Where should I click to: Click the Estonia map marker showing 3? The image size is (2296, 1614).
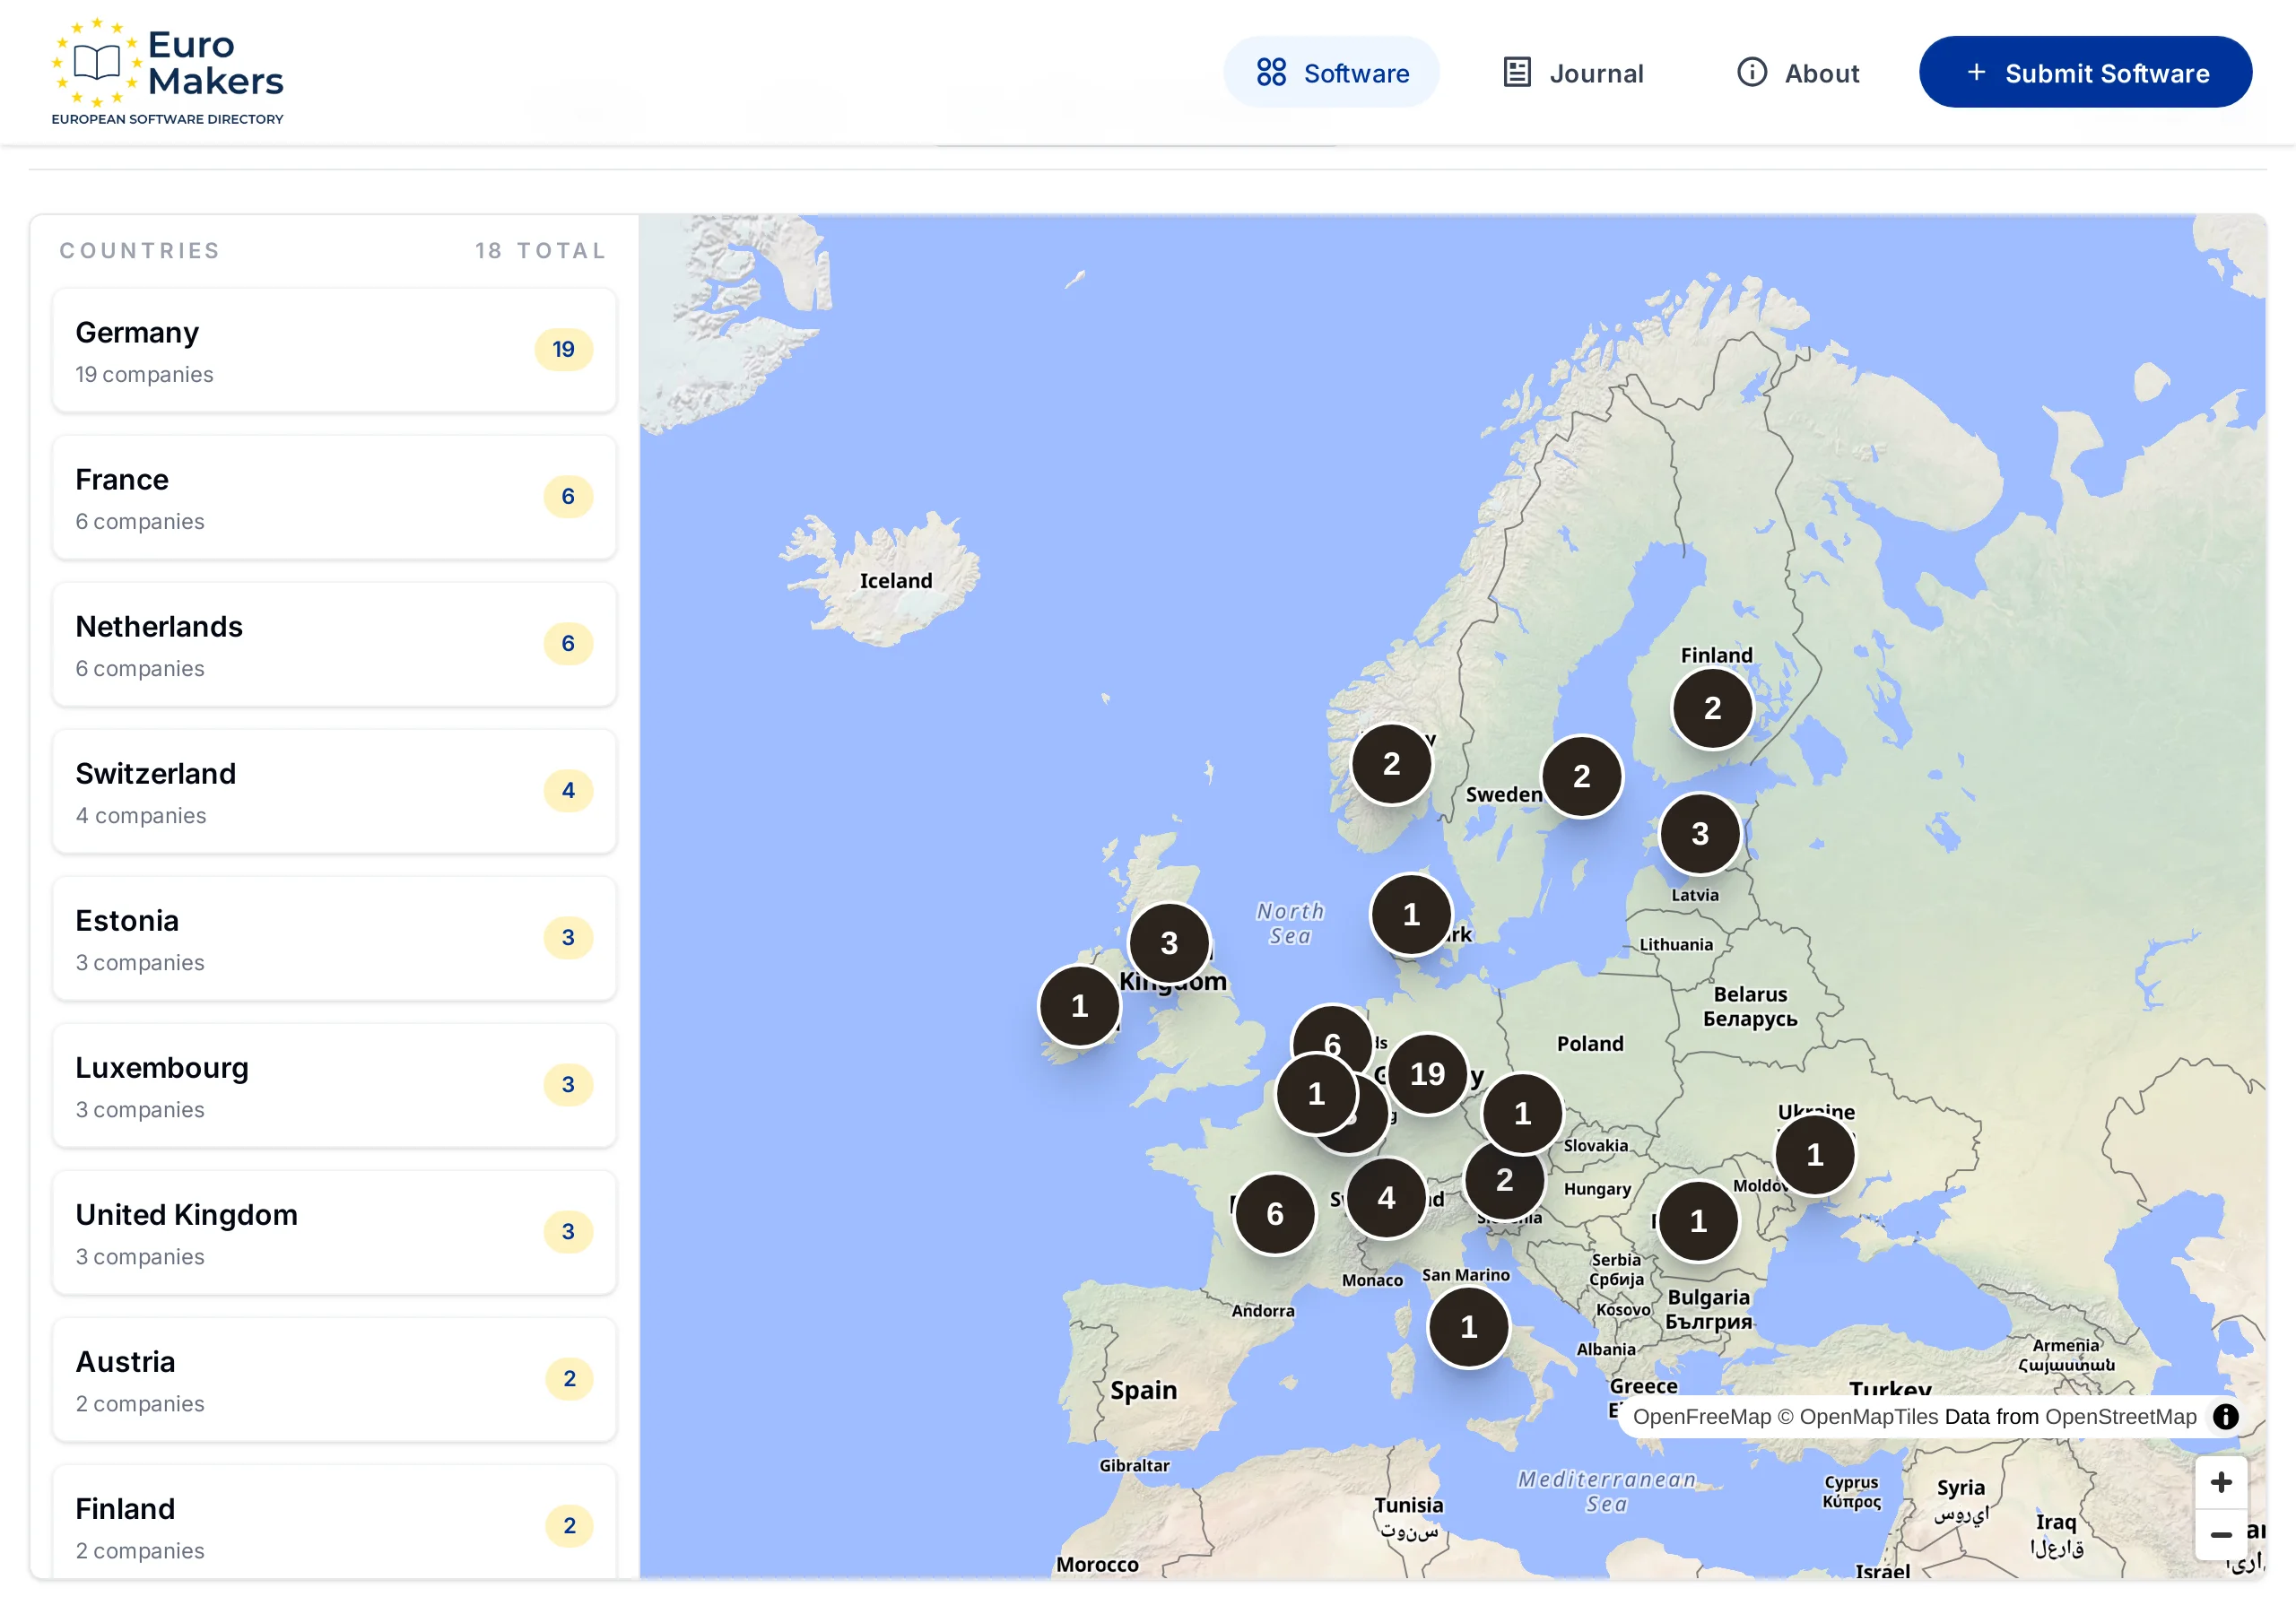1699,833
